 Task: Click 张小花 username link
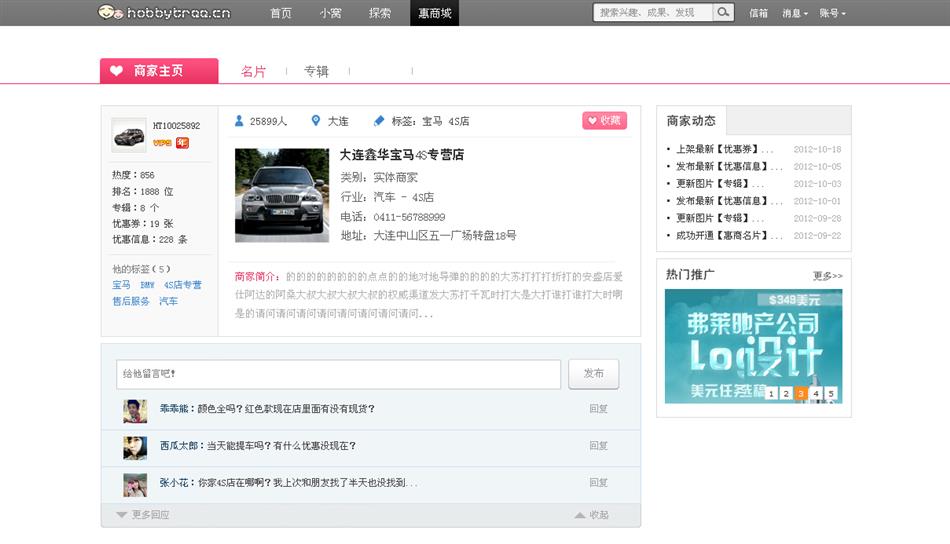coord(174,482)
